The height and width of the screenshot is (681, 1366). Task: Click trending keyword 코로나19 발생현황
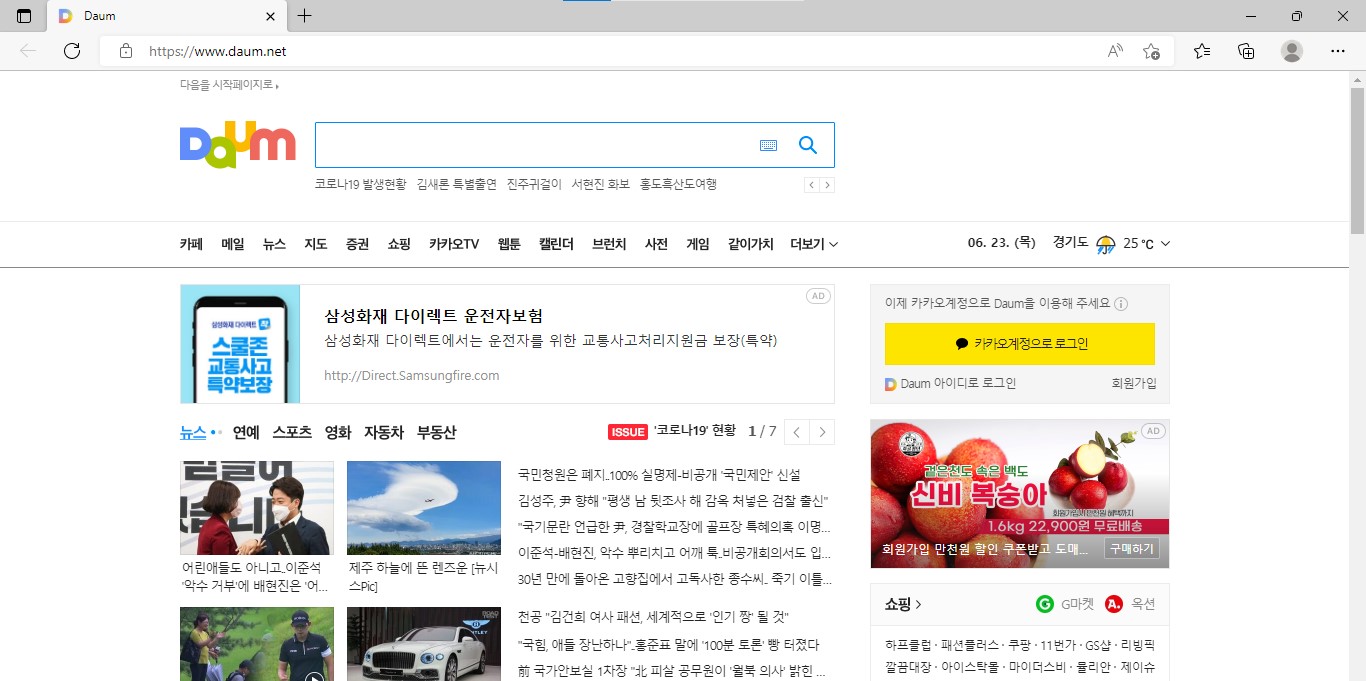pos(360,185)
